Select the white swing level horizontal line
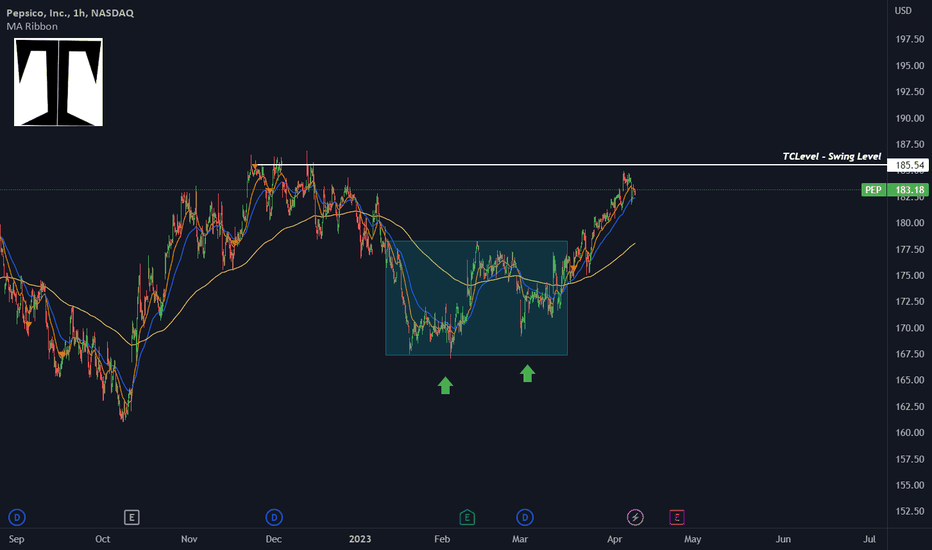This screenshot has width=932, height=550. [569, 165]
